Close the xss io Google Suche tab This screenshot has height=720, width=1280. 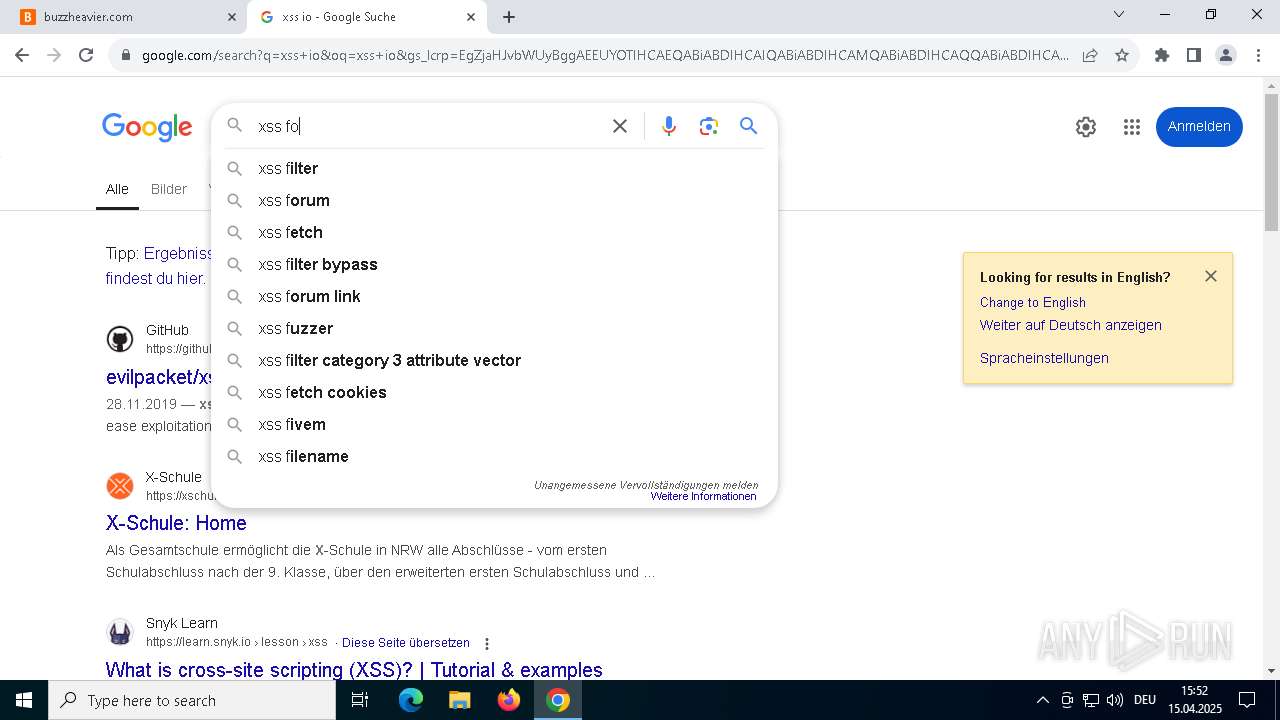[x=471, y=17]
